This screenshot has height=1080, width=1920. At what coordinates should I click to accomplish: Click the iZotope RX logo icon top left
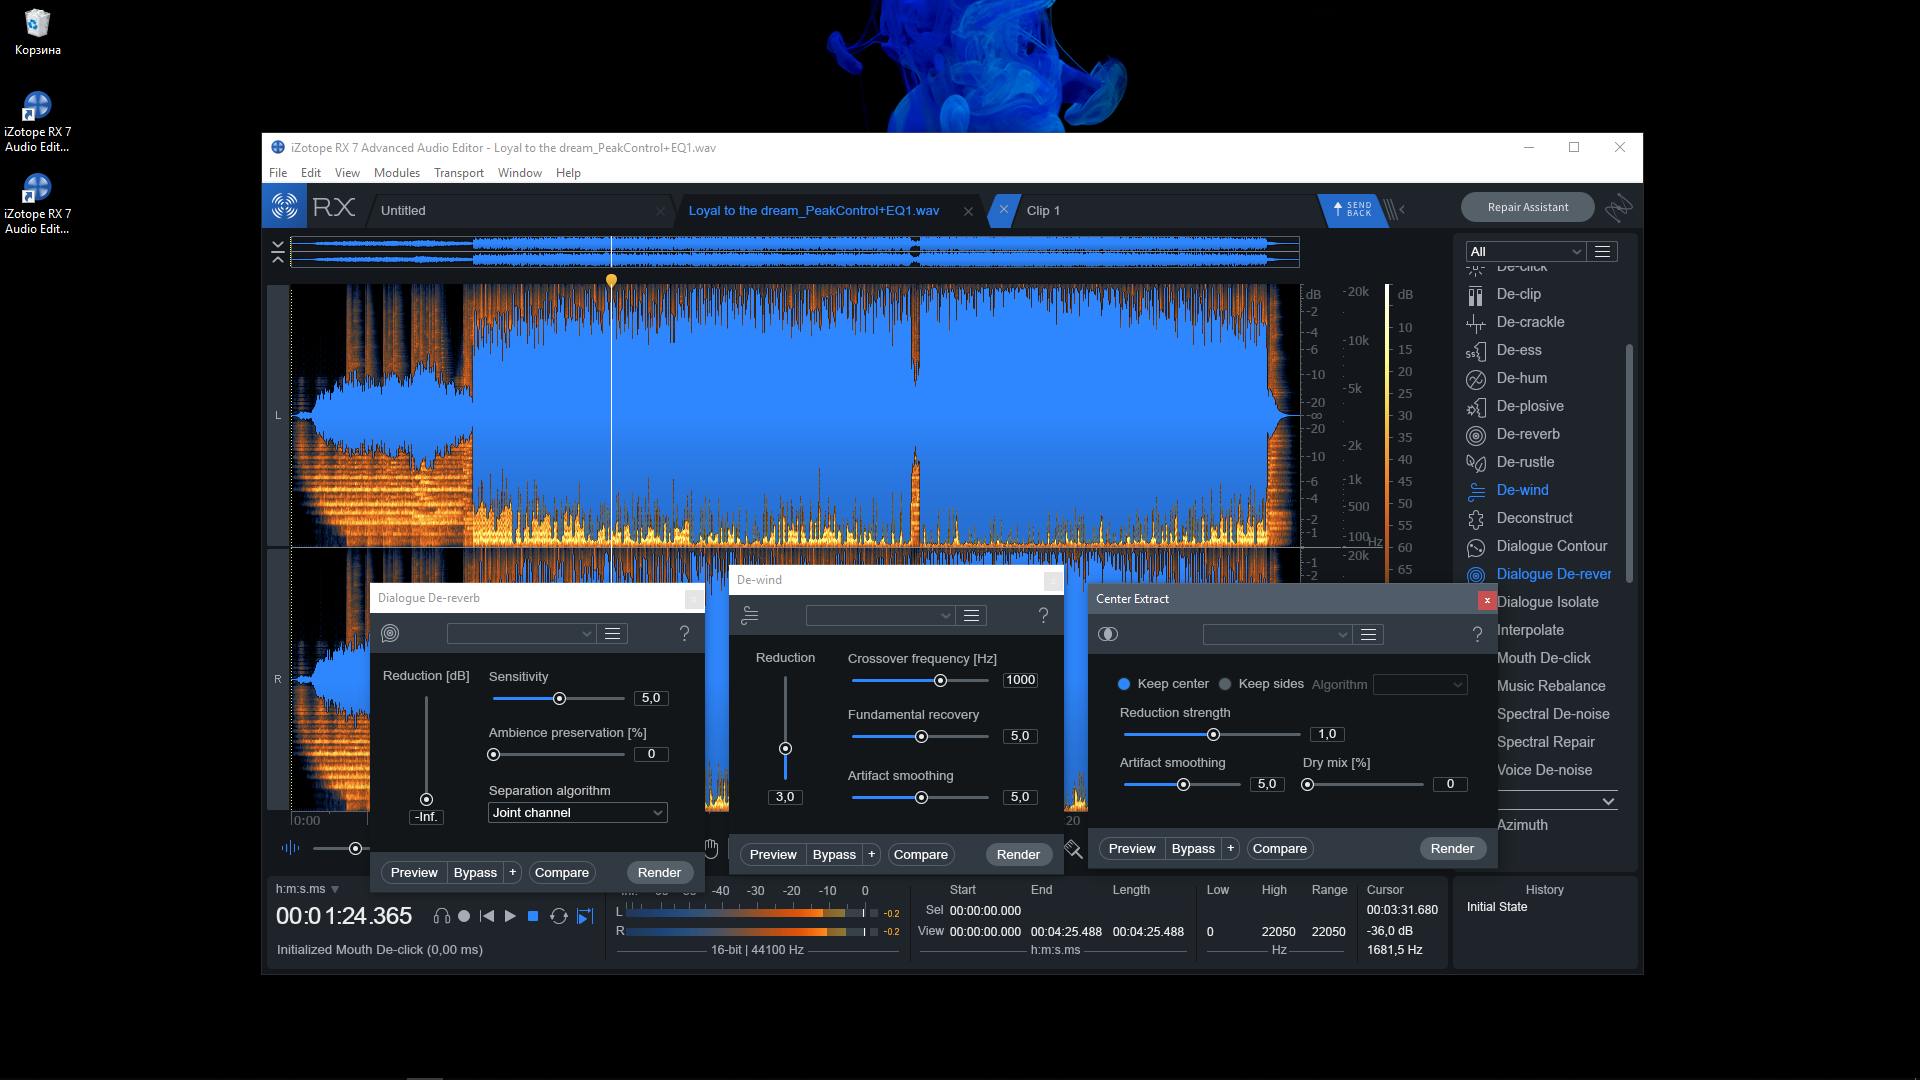point(285,210)
